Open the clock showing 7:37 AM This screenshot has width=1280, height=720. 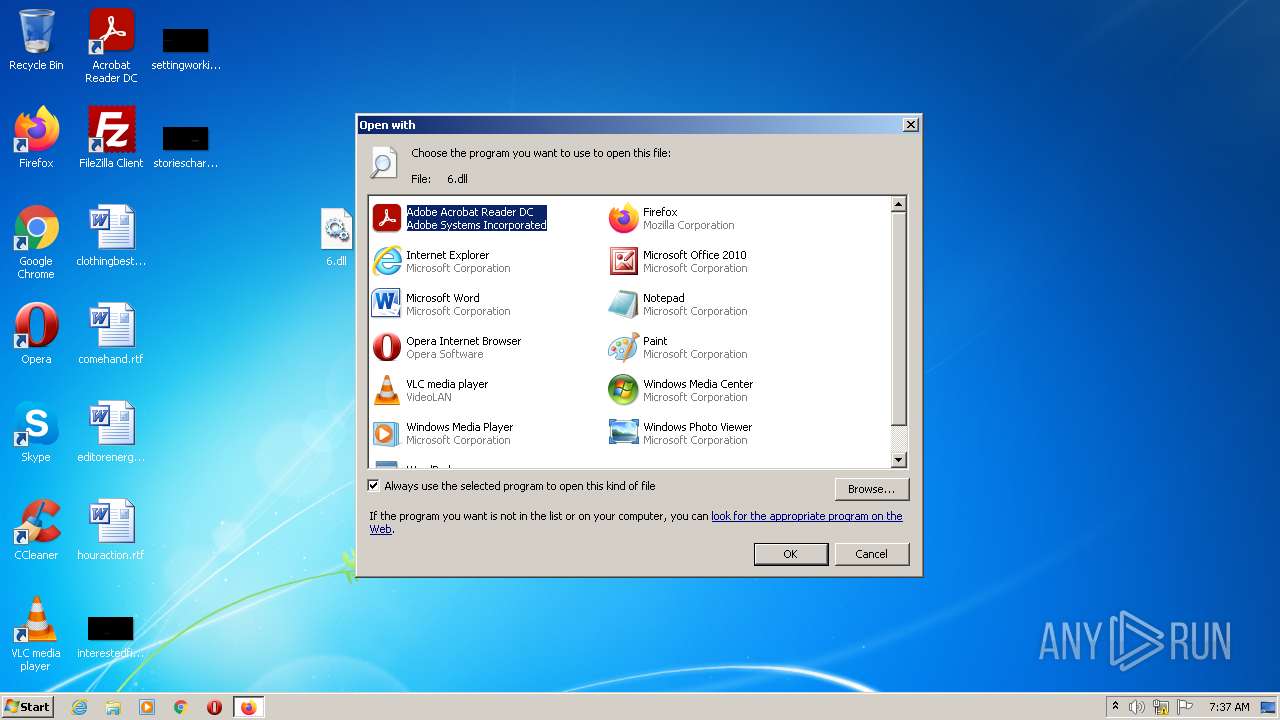1229,707
